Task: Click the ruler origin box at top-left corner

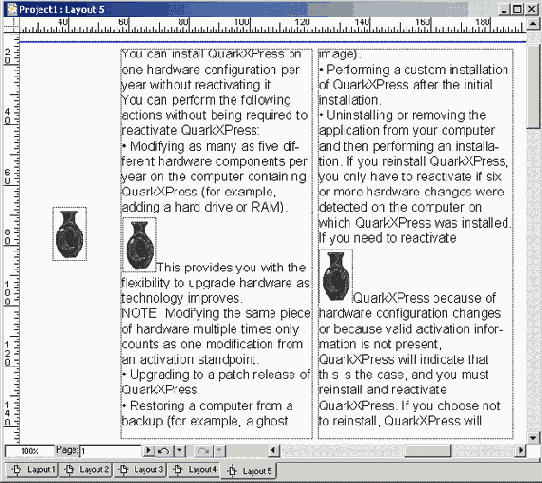Action: (x=12, y=24)
